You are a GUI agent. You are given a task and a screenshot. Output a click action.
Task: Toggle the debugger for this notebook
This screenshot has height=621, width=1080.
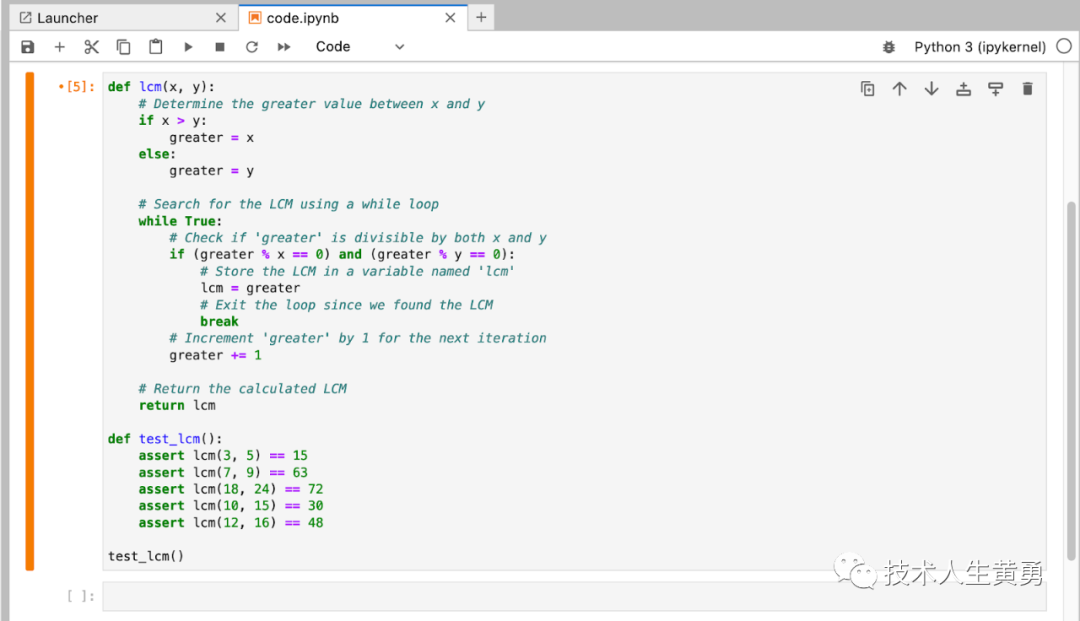[x=890, y=46]
